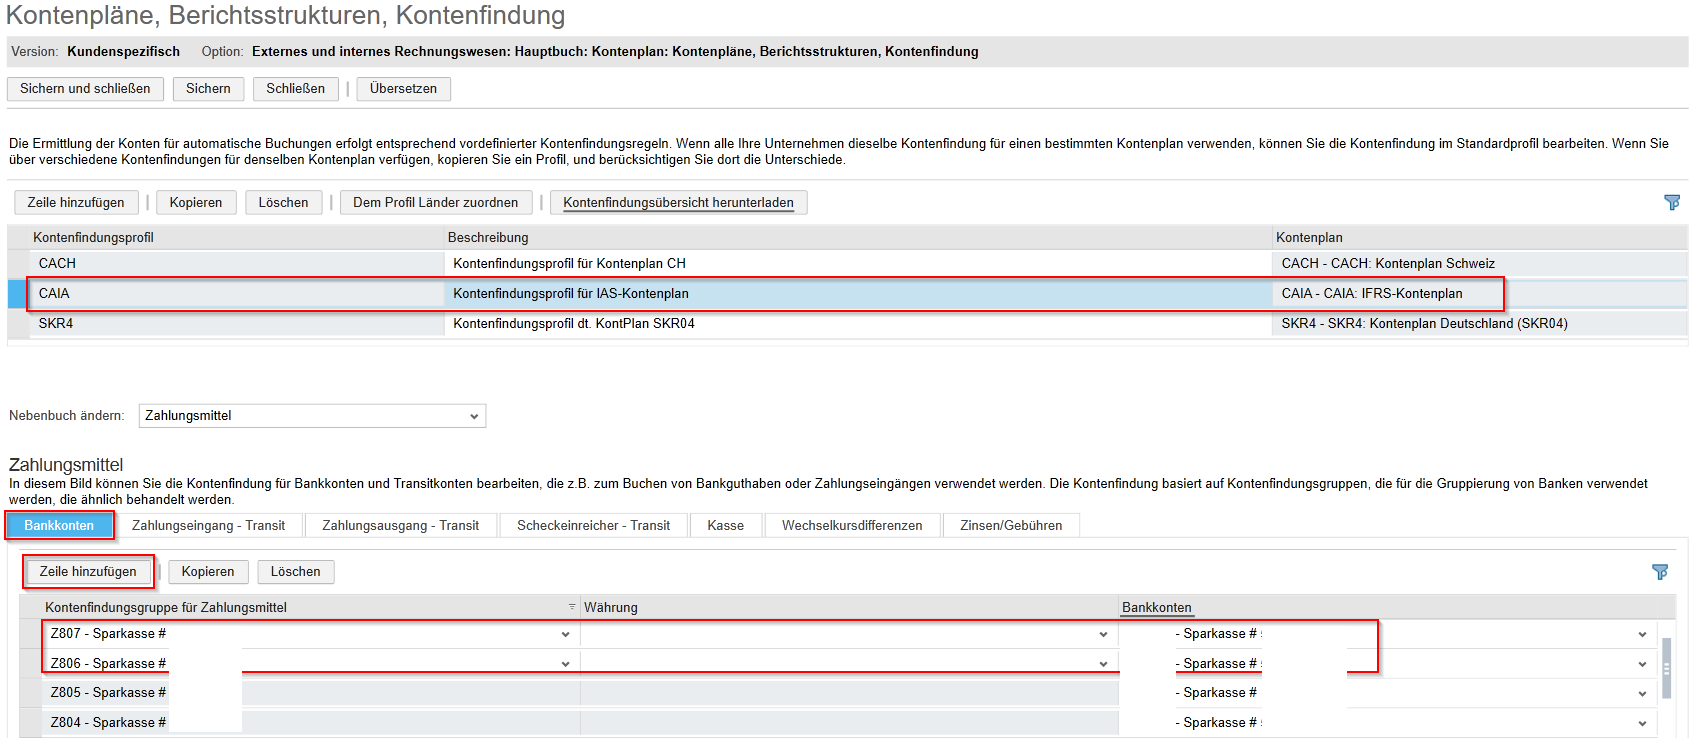Expand the Z807 Kontenfindungsgruppe dropdown
Viewport: 1692px width, 738px height.
click(x=565, y=634)
